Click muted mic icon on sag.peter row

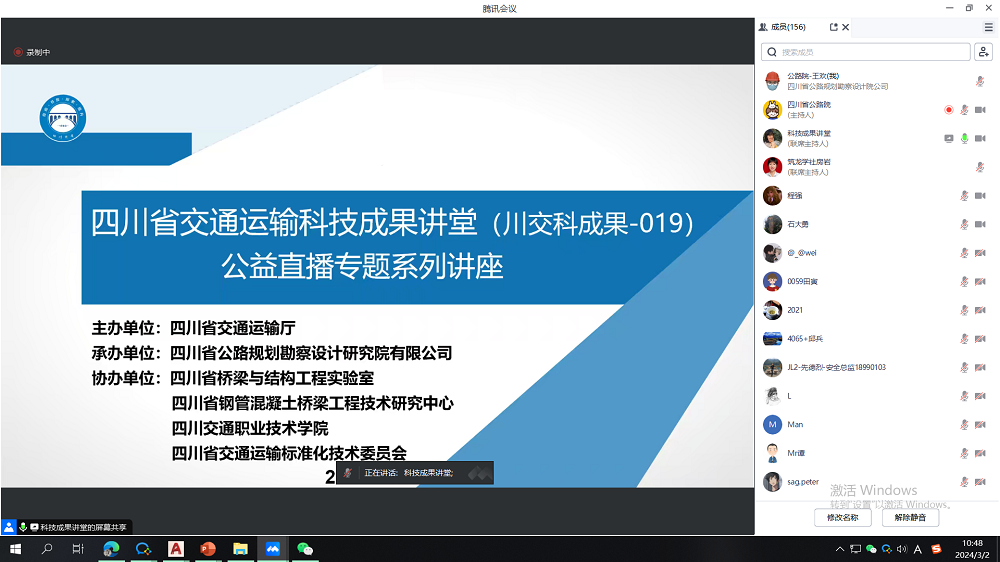click(x=964, y=482)
